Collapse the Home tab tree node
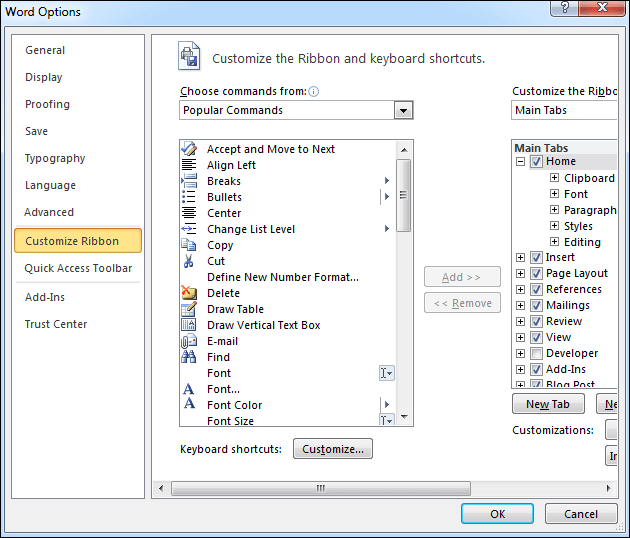Viewport: 630px width, 538px height. coord(520,162)
